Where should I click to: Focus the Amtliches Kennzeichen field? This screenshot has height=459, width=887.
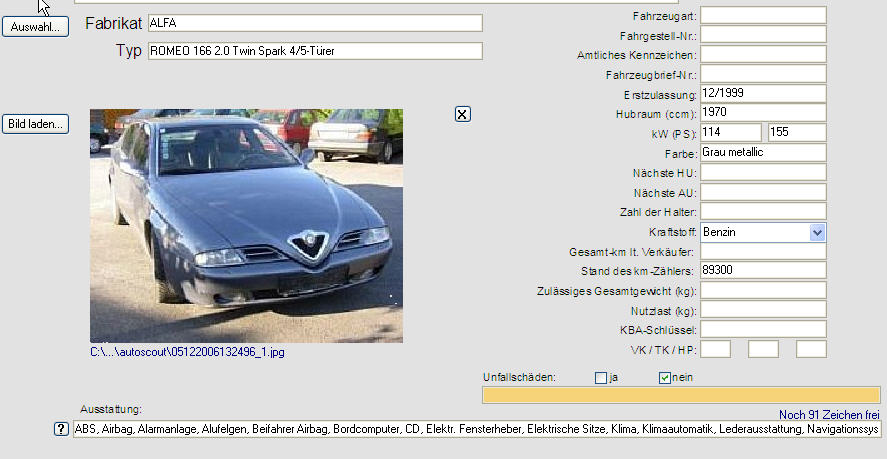pyautogui.click(x=763, y=54)
